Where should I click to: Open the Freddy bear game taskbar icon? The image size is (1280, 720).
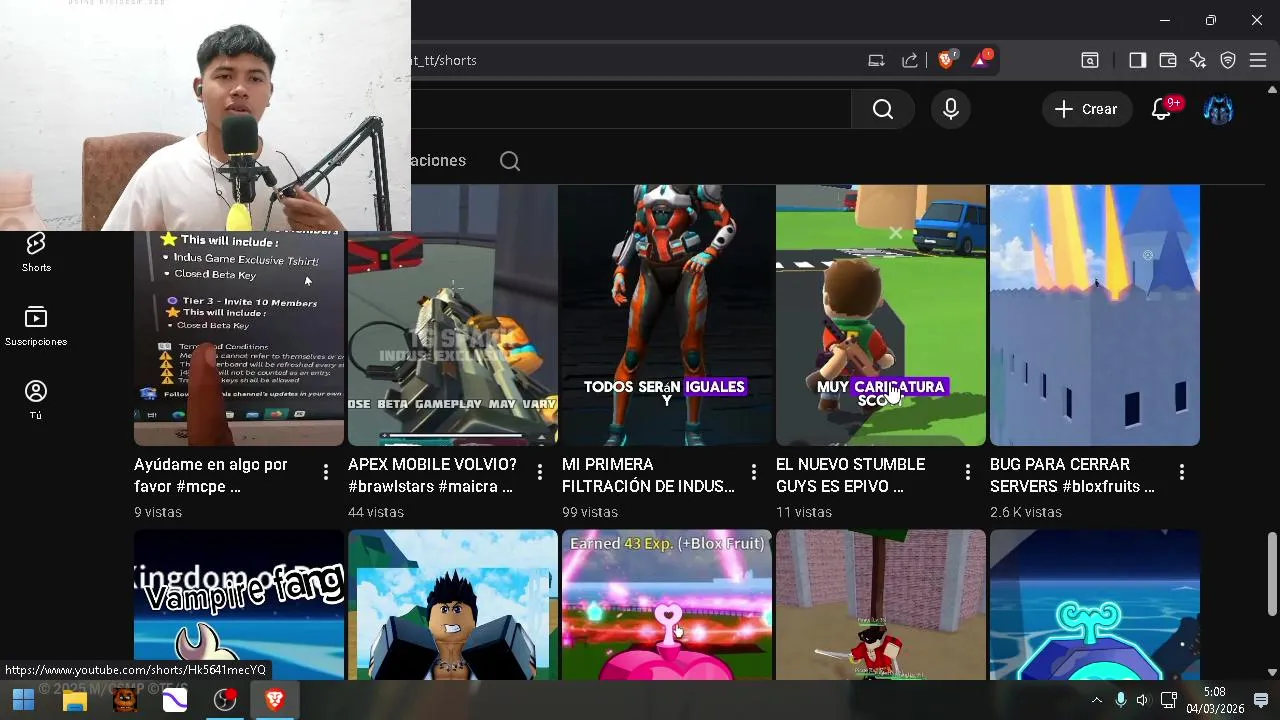pos(124,700)
